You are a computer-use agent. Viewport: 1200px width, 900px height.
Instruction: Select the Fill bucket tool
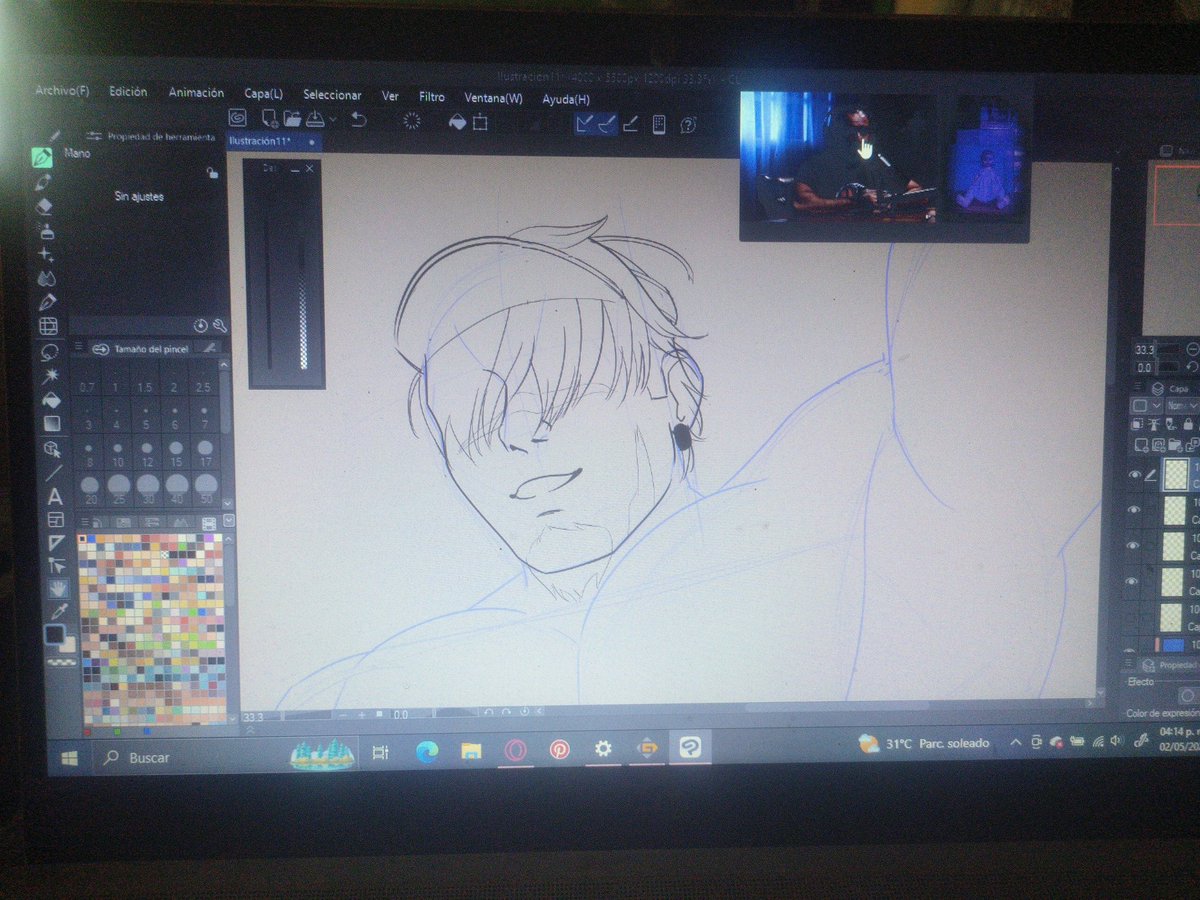51,399
